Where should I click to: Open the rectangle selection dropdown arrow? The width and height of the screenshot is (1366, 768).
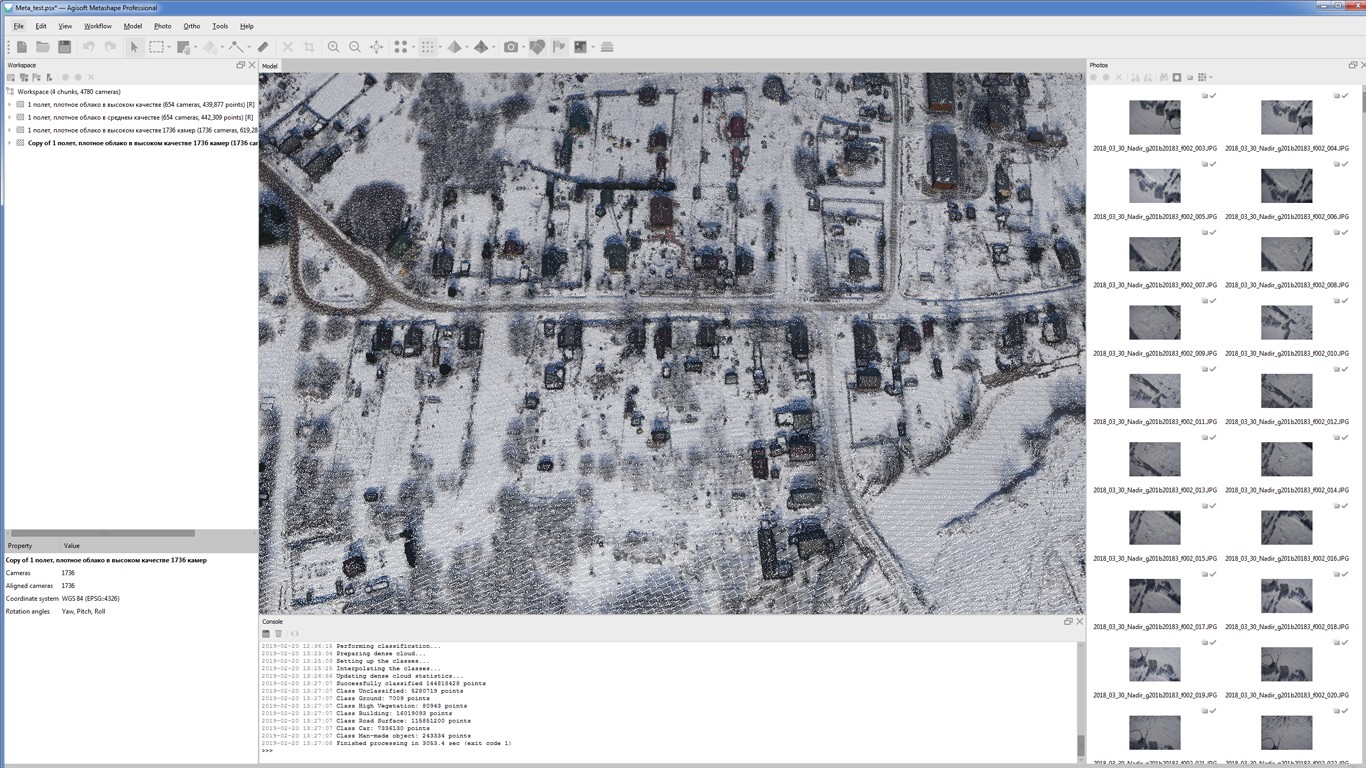coord(169,48)
